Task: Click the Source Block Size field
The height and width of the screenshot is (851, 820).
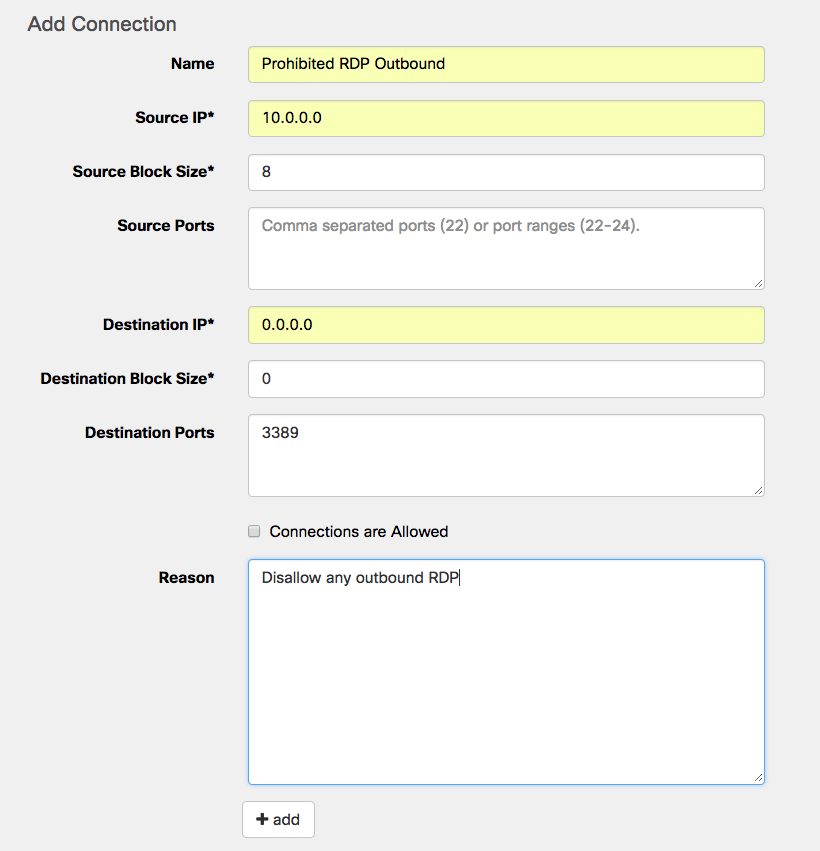Action: click(x=506, y=172)
